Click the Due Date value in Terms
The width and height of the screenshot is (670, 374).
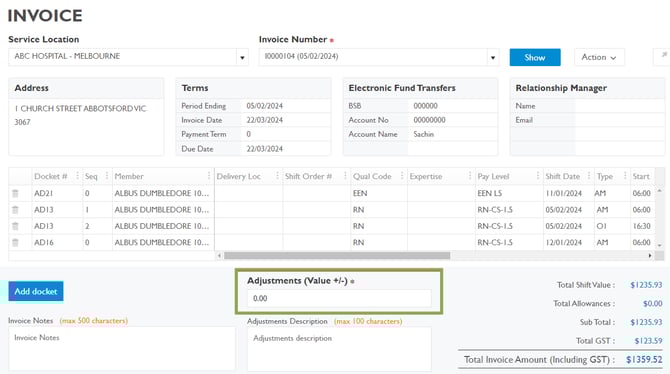pyautogui.click(x=264, y=149)
